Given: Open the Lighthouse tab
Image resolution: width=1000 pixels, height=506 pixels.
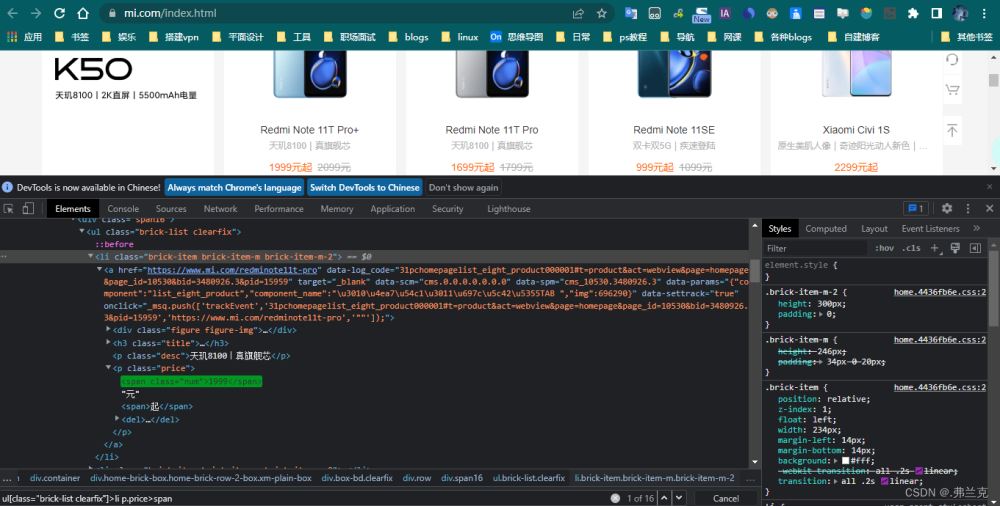Looking at the screenshot, I should (x=509, y=209).
